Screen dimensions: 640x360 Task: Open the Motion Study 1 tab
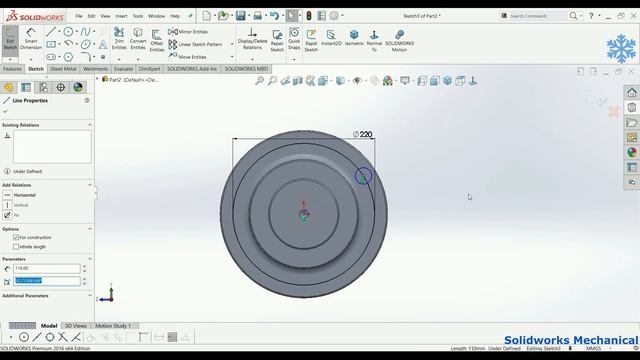[x=113, y=325]
